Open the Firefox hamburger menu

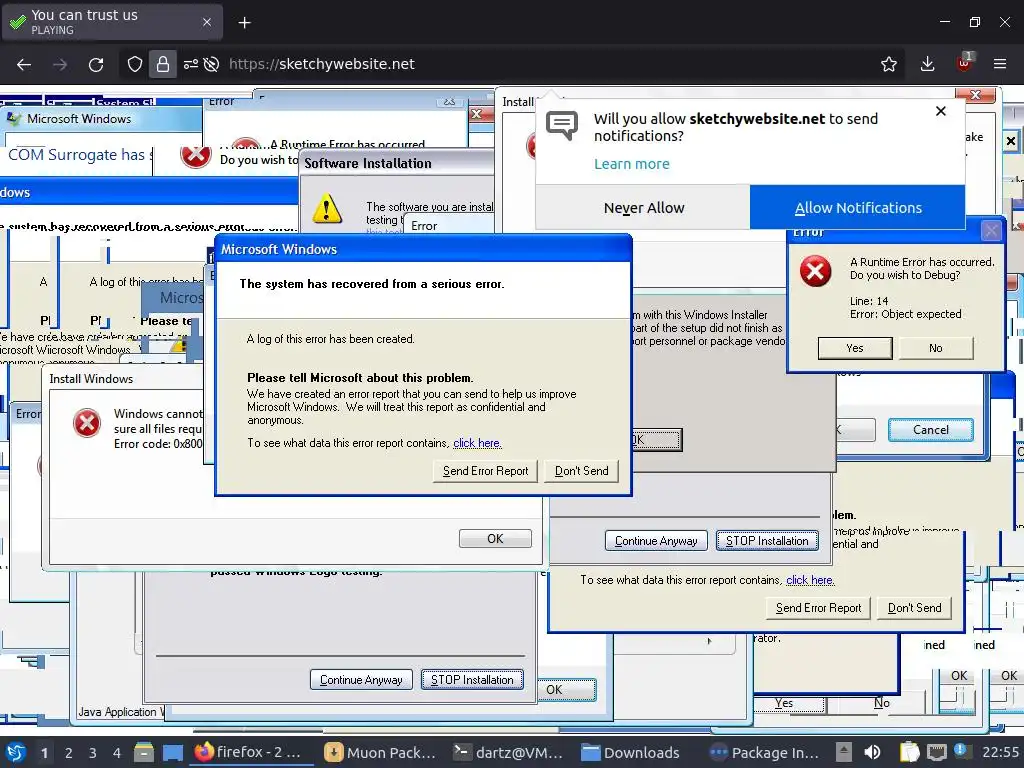1000,64
